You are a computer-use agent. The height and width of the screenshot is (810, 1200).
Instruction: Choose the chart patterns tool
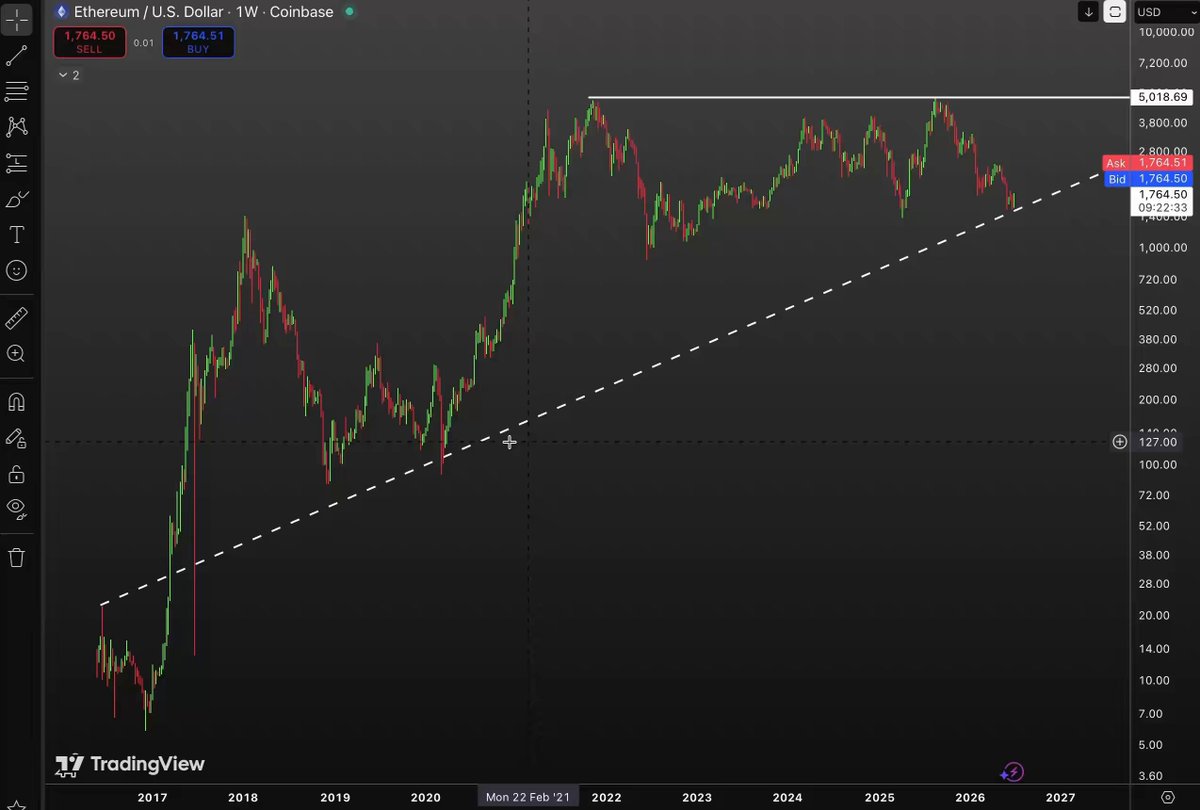tap(17, 127)
